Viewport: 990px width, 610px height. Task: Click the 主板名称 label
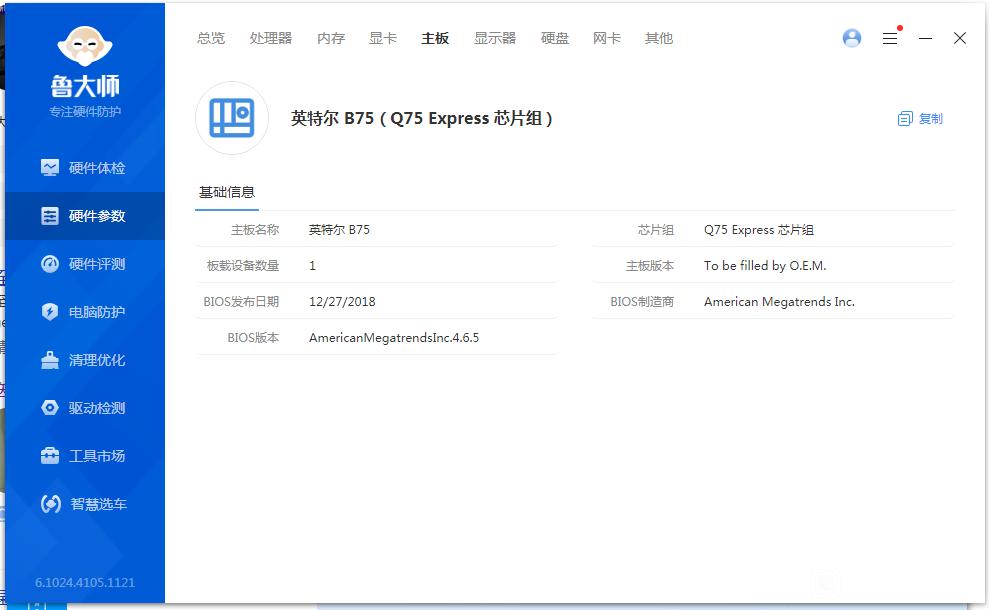(254, 230)
